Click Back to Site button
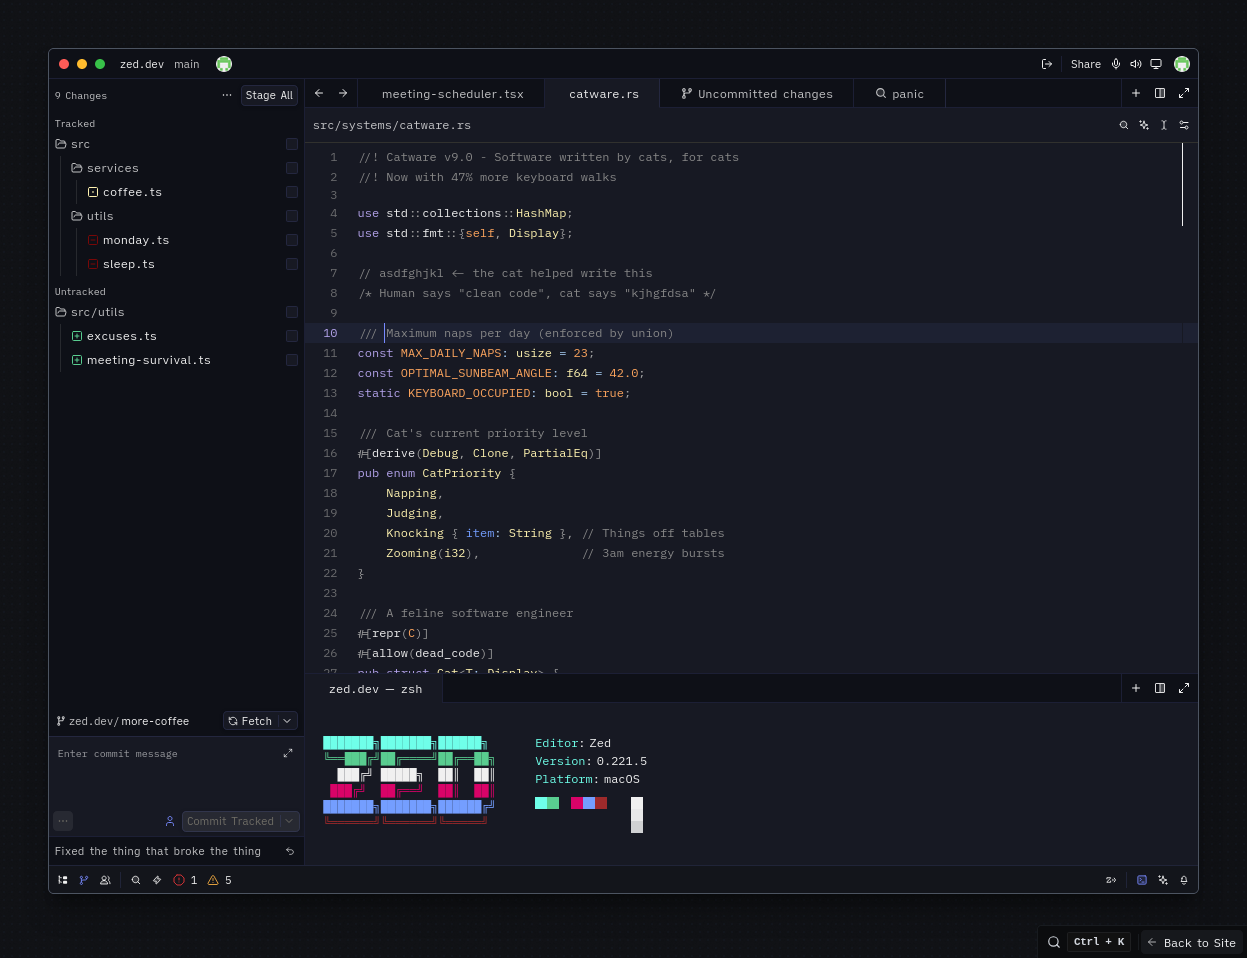Image resolution: width=1247 pixels, height=958 pixels. point(1191,942)
